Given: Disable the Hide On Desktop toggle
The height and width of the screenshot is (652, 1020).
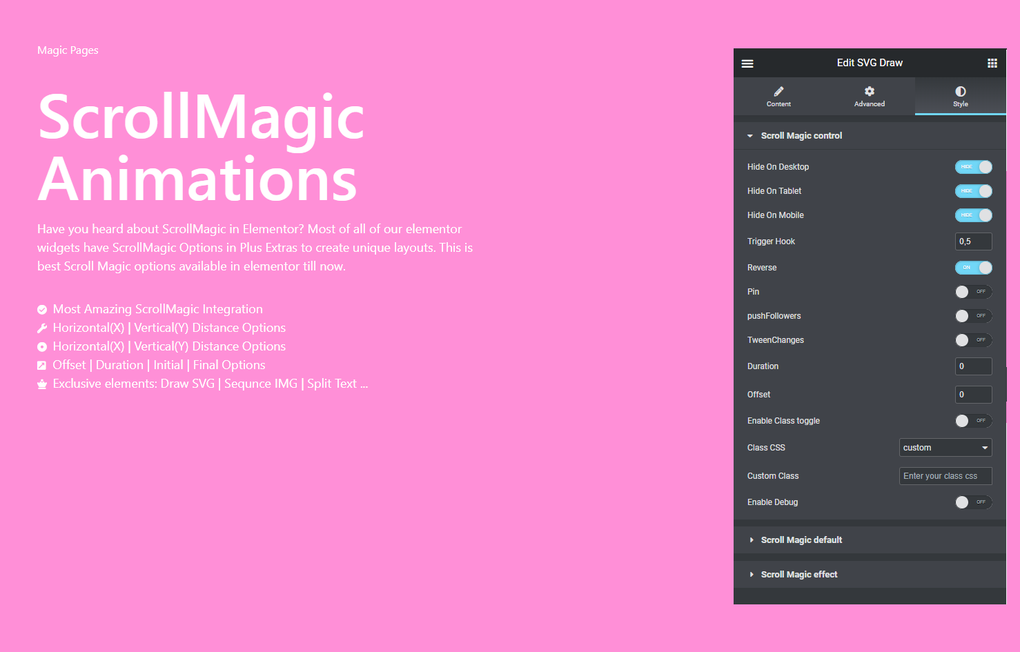Looking at the screenshot, I should (x=973, y=166).
